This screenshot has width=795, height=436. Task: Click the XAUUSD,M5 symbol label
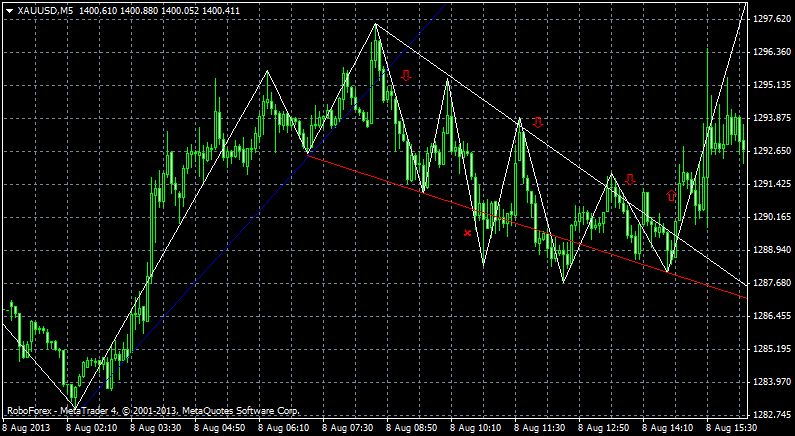pyautogui.click(x=46, y=11)
